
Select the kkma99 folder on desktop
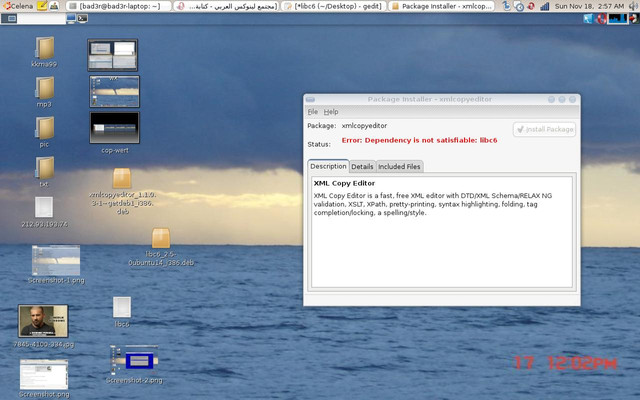pyautogui.click(x=44, y=52)
